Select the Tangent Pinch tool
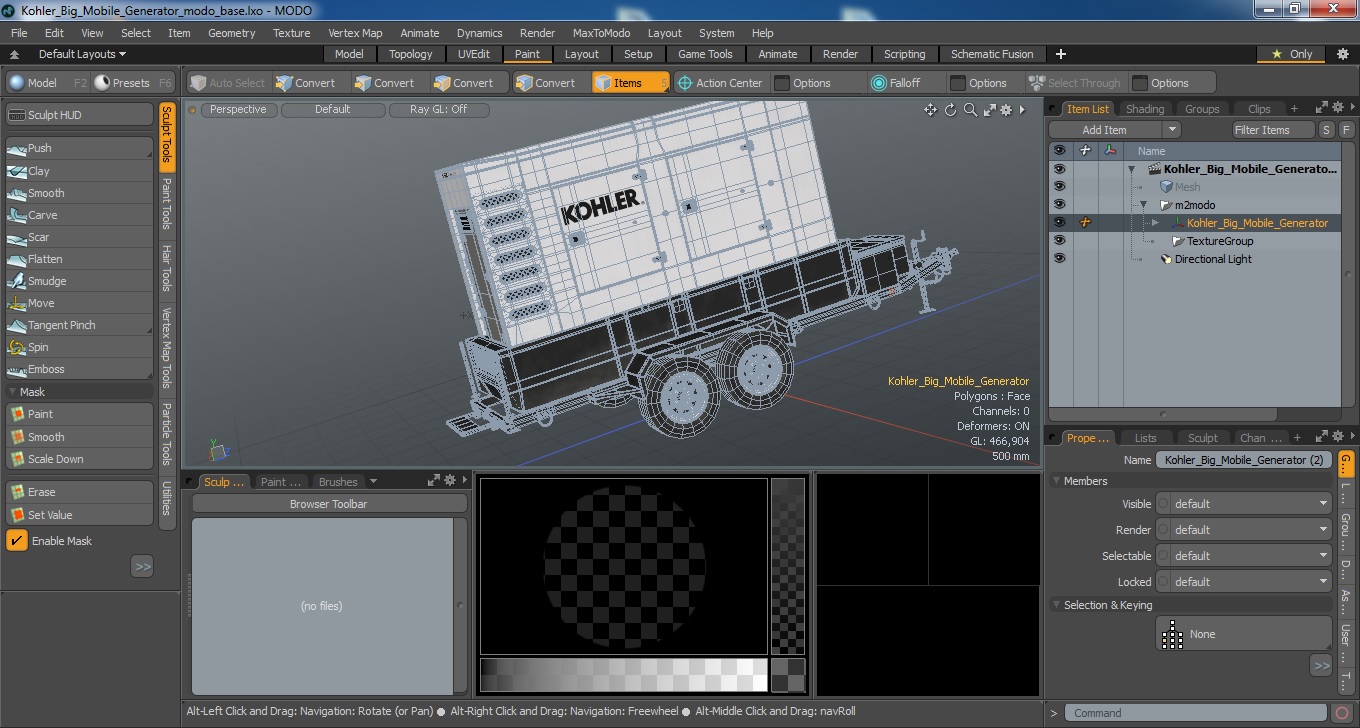The height and width of the screenshot is (728, 1360). coord(79,325)
